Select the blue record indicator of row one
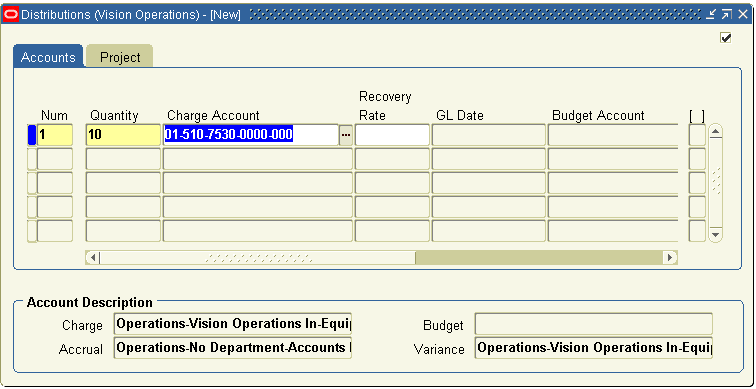The width and height of the screenshot is (756, 389). point(32,135)
